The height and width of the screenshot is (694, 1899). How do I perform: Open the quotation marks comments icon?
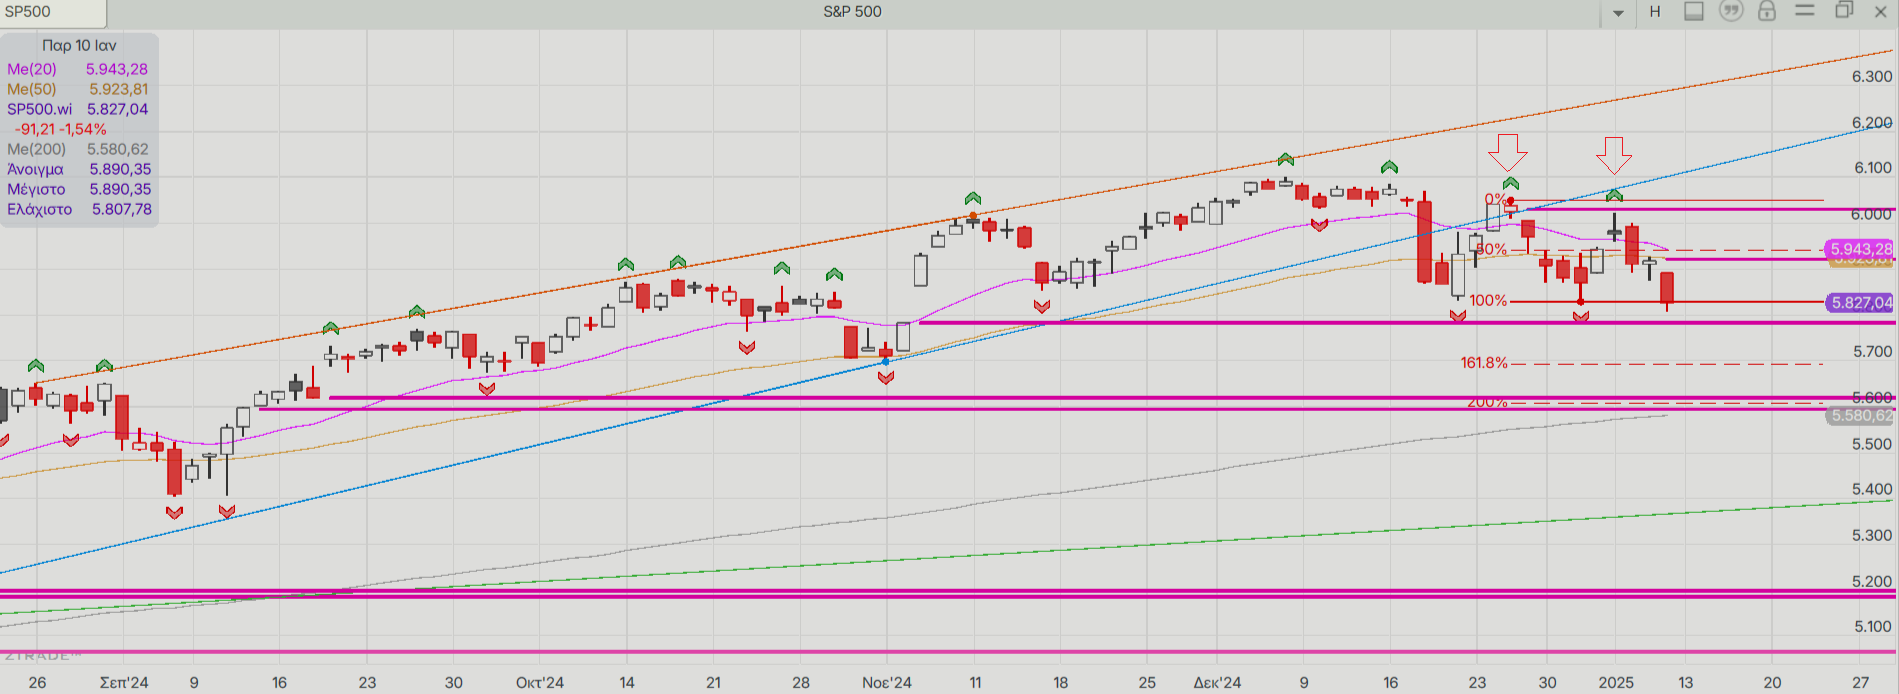click(x=1731, y=11)
